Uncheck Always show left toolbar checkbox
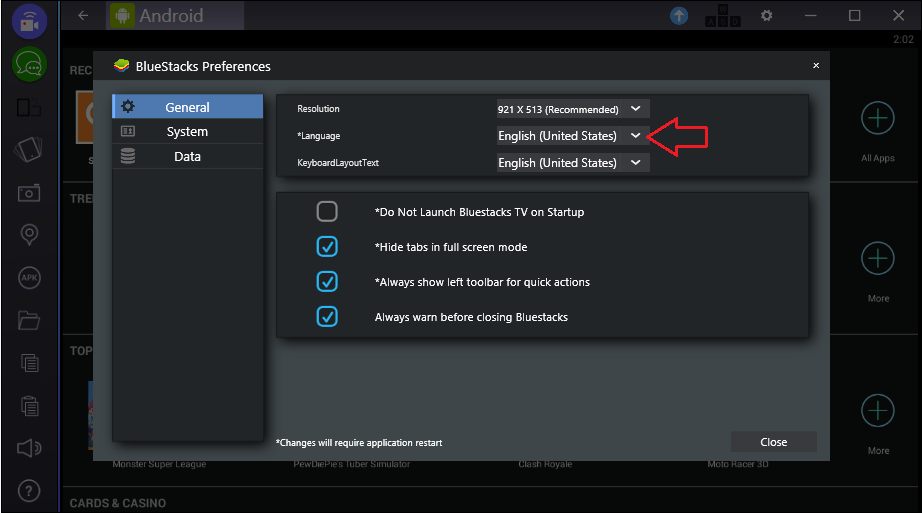This screenshot has width=922, height=513. 327,282
